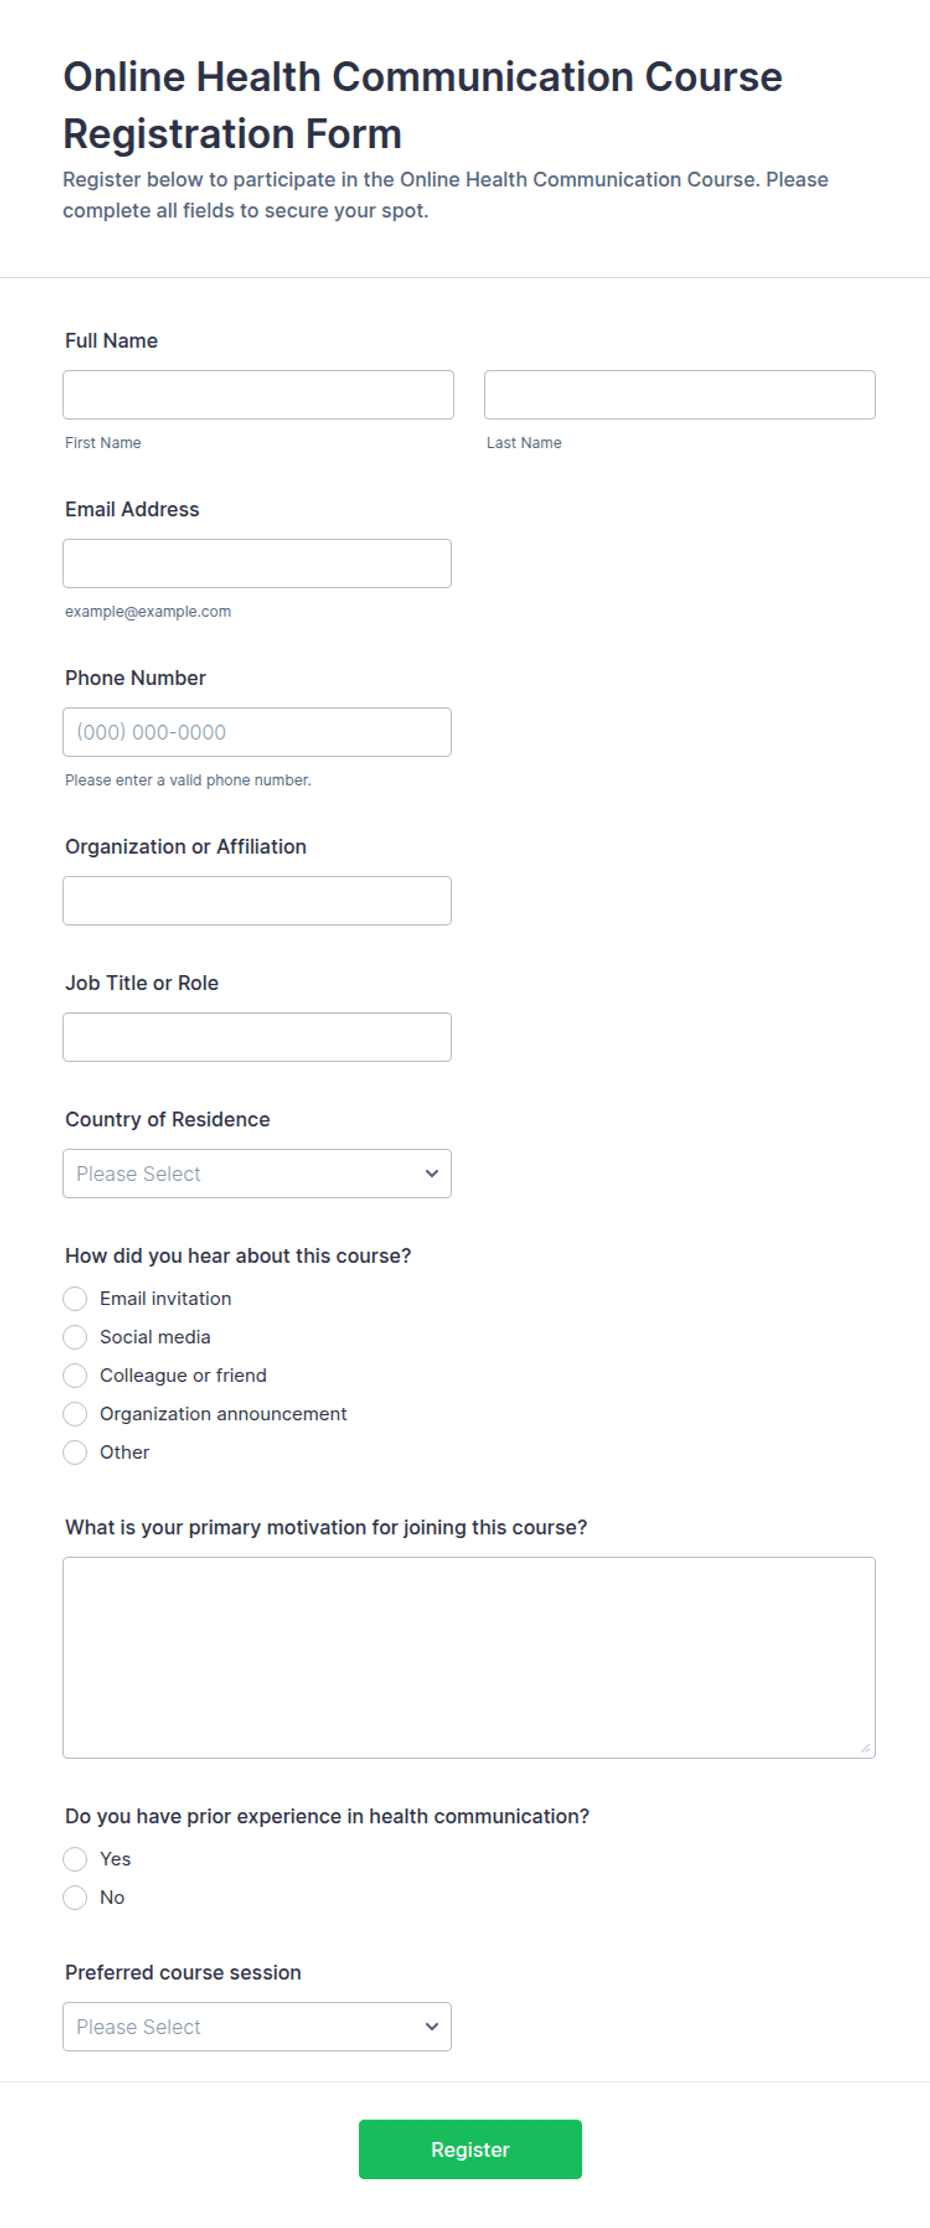Open the Country of Residence dropdown
Image resolution: width=930 pixels, height=2228 pixels.
pos(257,1173)
